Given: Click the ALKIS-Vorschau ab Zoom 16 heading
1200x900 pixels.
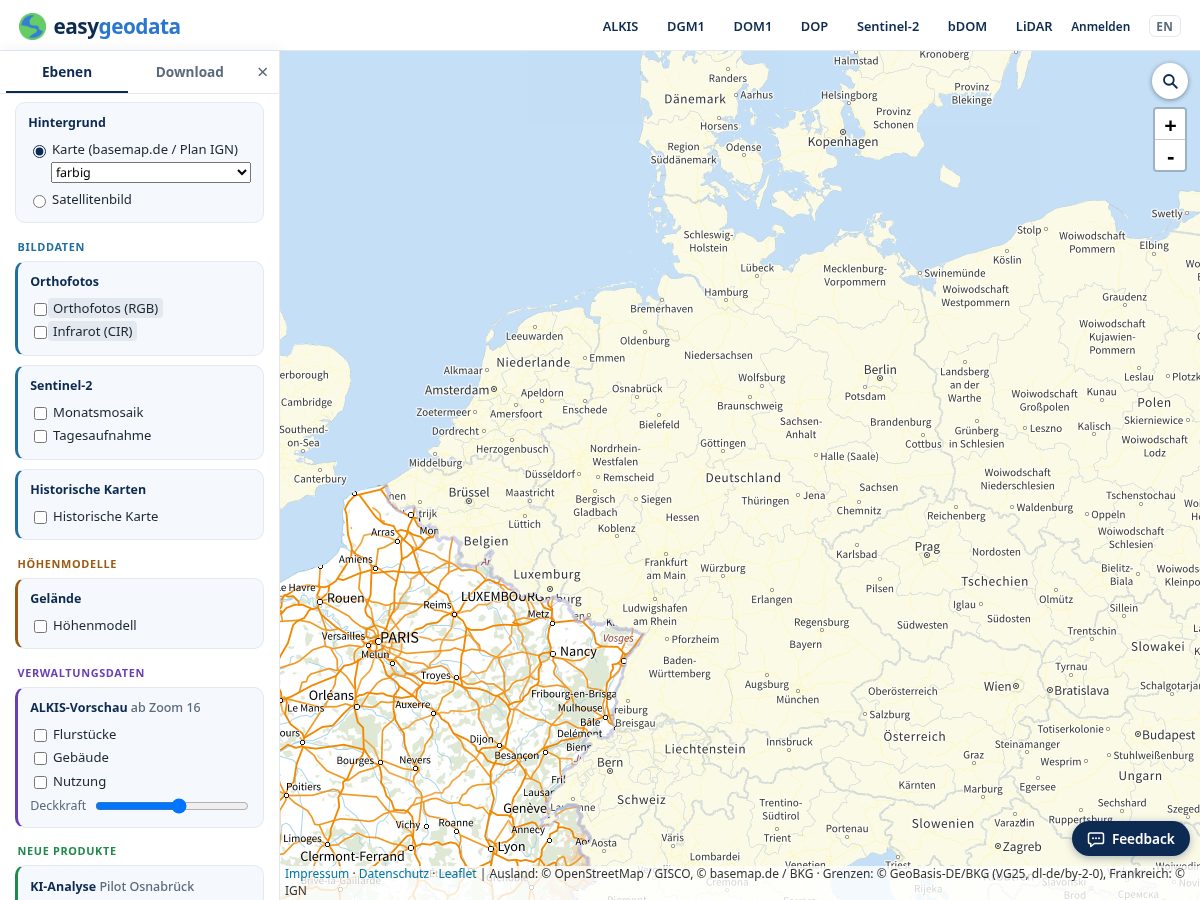Looking at the screenshot, I should pyautogui.click(x=115, y=707).
